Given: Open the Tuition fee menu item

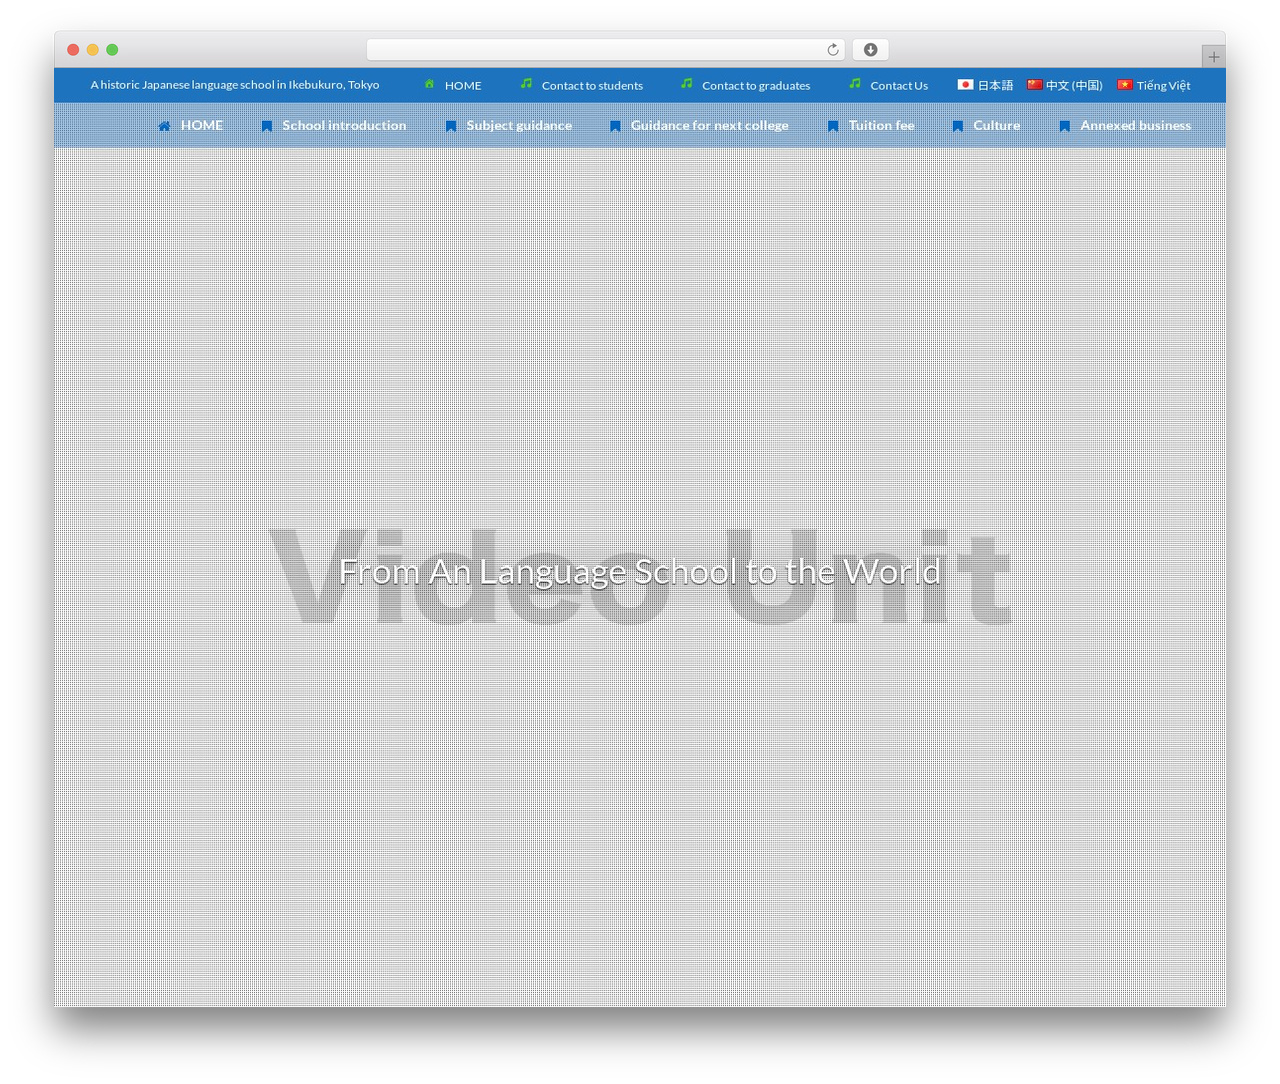Looking at the screenshot, I should (x=881, y=125).
